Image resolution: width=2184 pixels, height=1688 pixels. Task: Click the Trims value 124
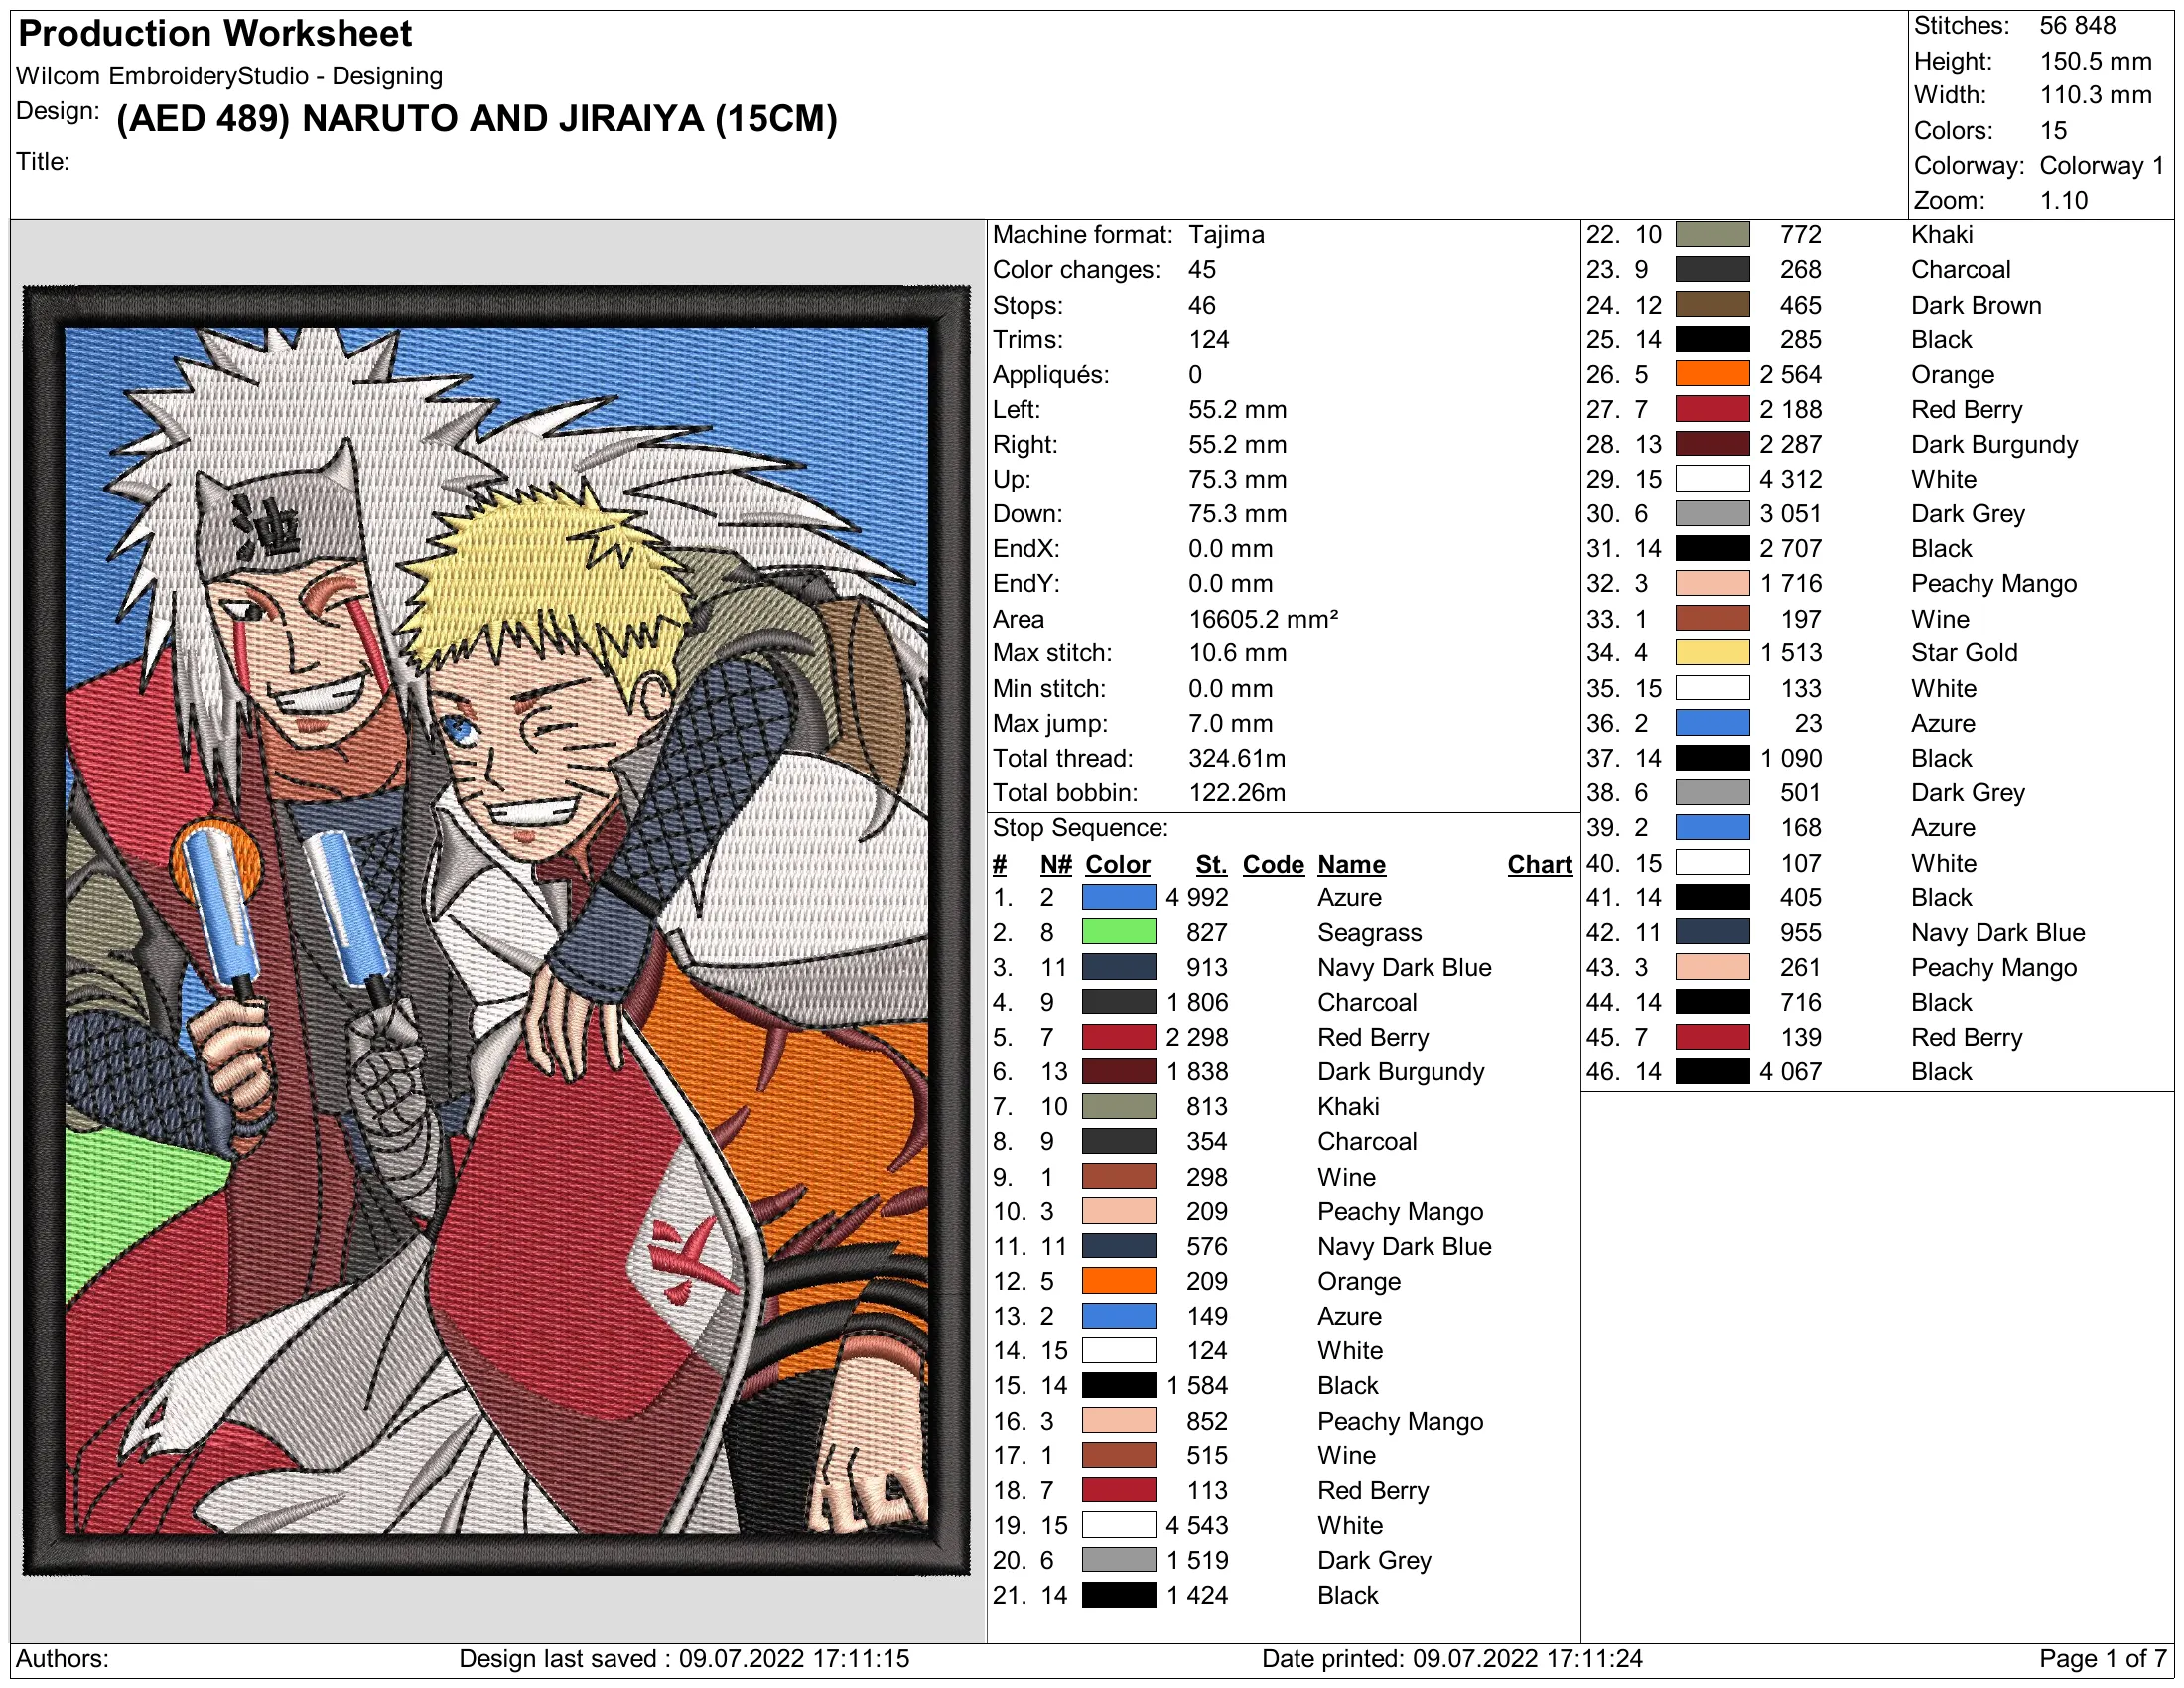click(x=1208, y=339)
